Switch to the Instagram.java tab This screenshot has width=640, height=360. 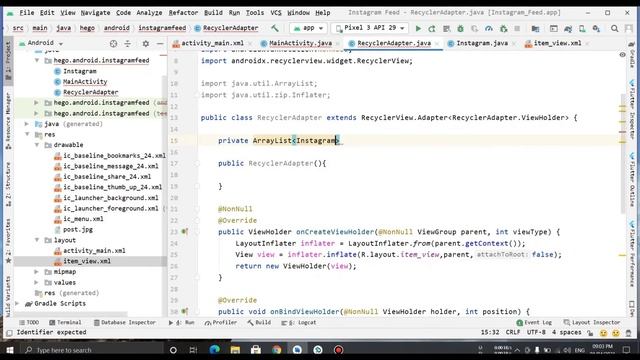482,43
